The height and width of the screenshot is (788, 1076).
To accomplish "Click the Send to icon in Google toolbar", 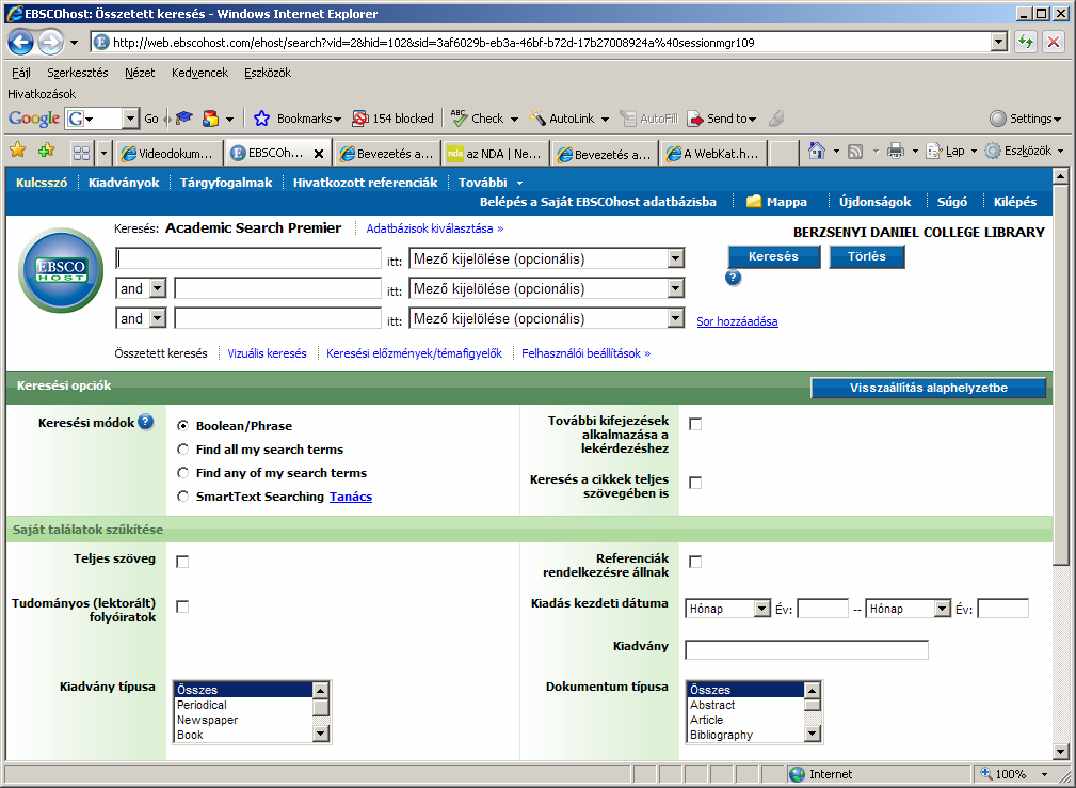I will tap(696, 118).
